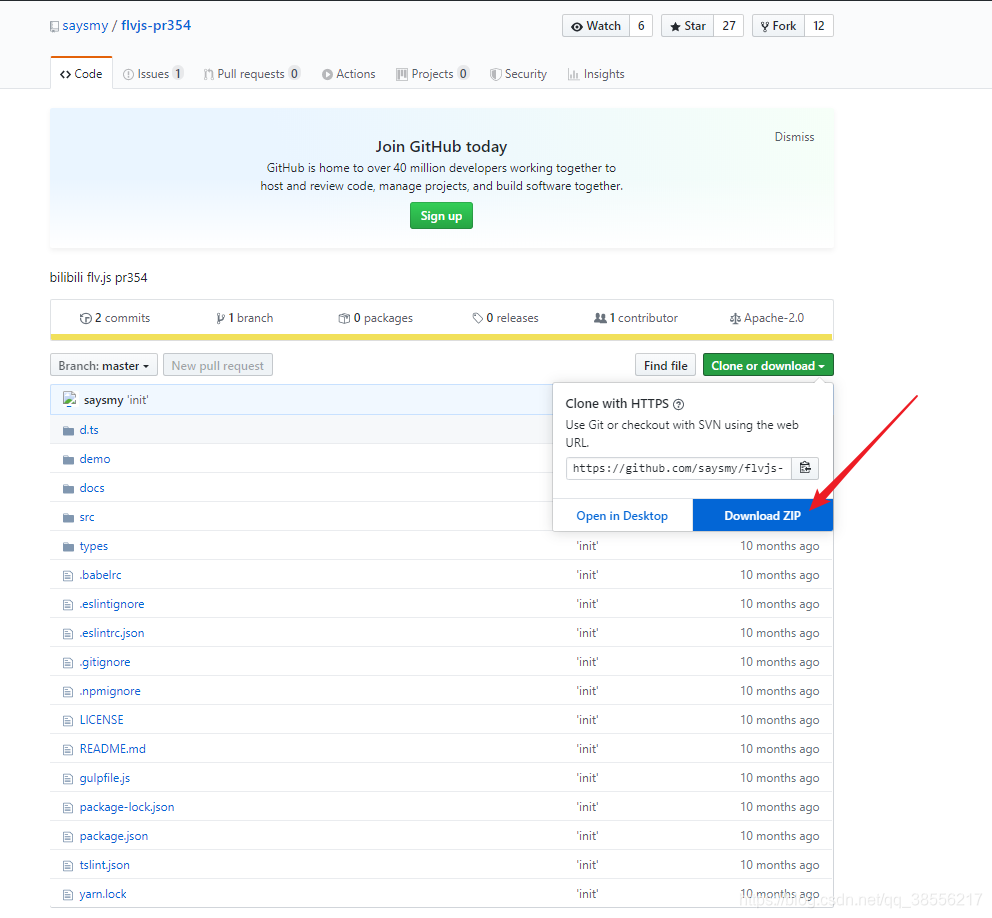The image size is (992, 918).
Task: Click the avatar image of saysmy commit
Action: [x=70, y=399]
